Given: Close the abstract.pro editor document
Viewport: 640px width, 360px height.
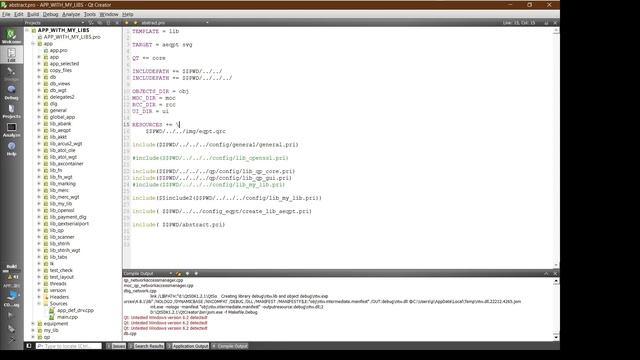Looking at the screenshot, I should pos(555,23).
